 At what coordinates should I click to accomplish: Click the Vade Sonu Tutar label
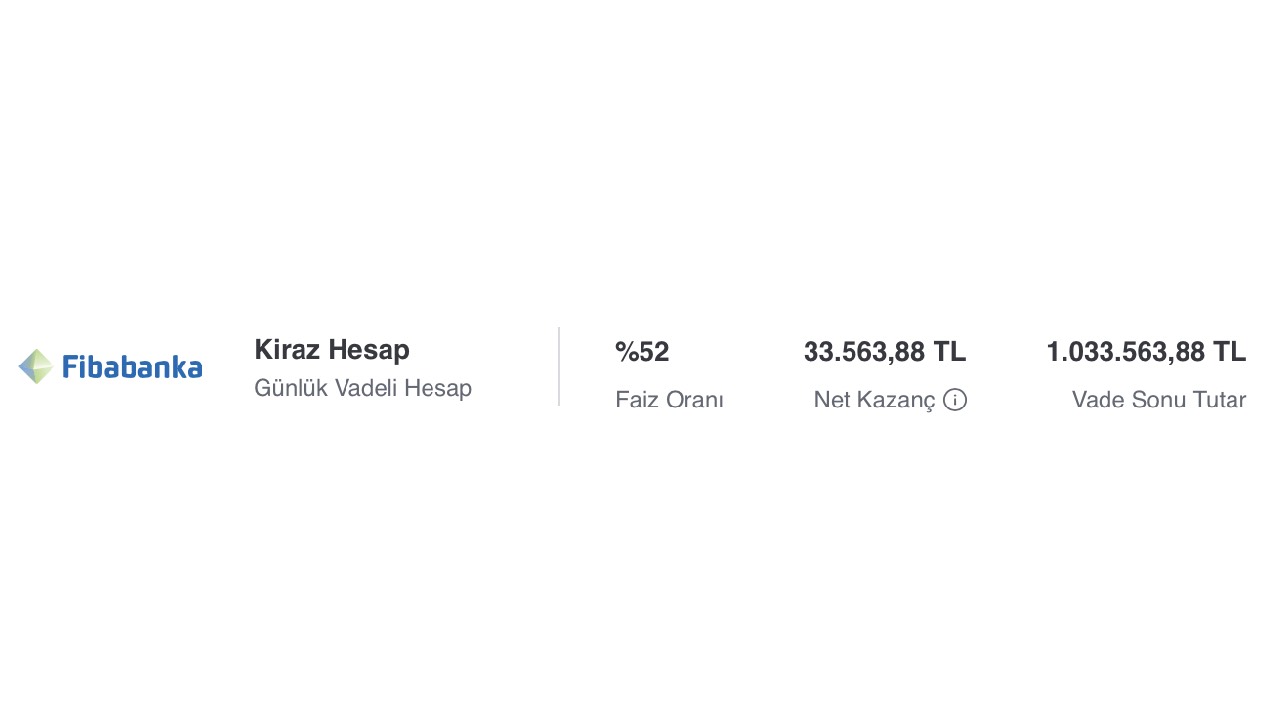(1159, 400)
